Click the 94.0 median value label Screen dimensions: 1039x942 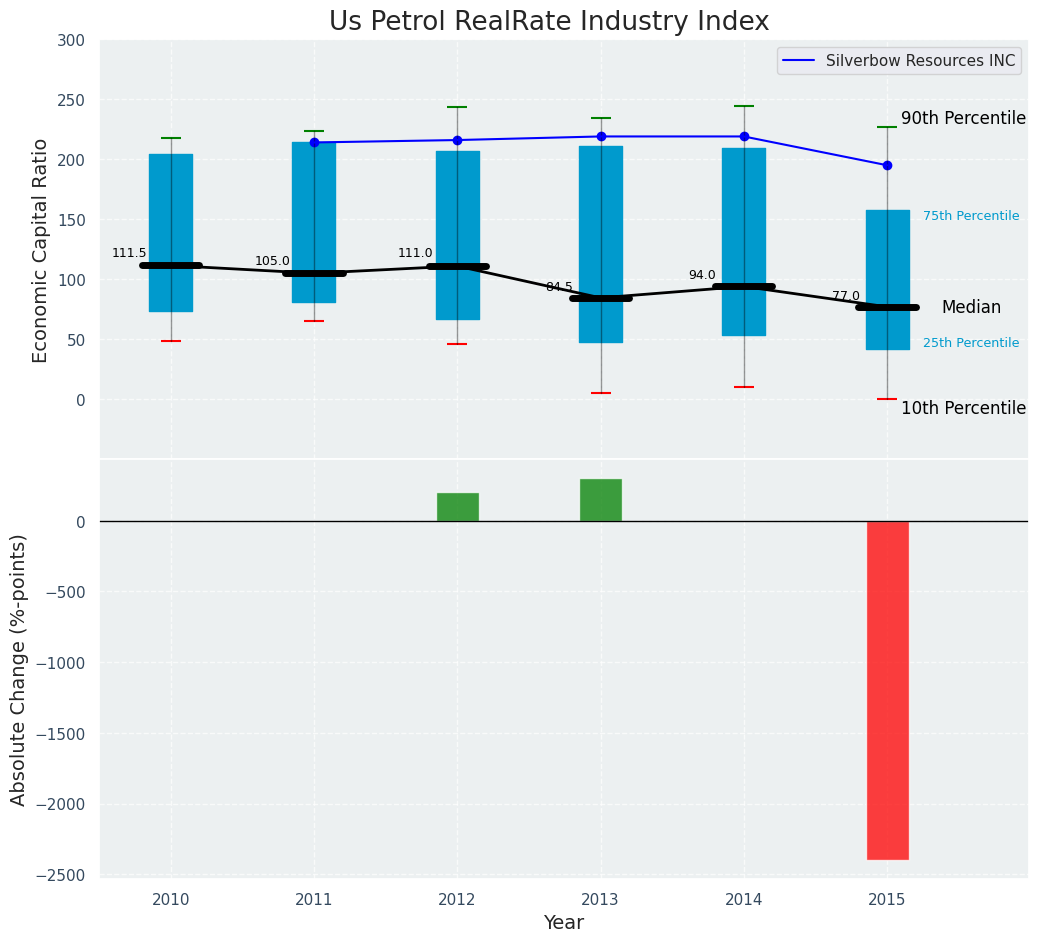[702, 276]
